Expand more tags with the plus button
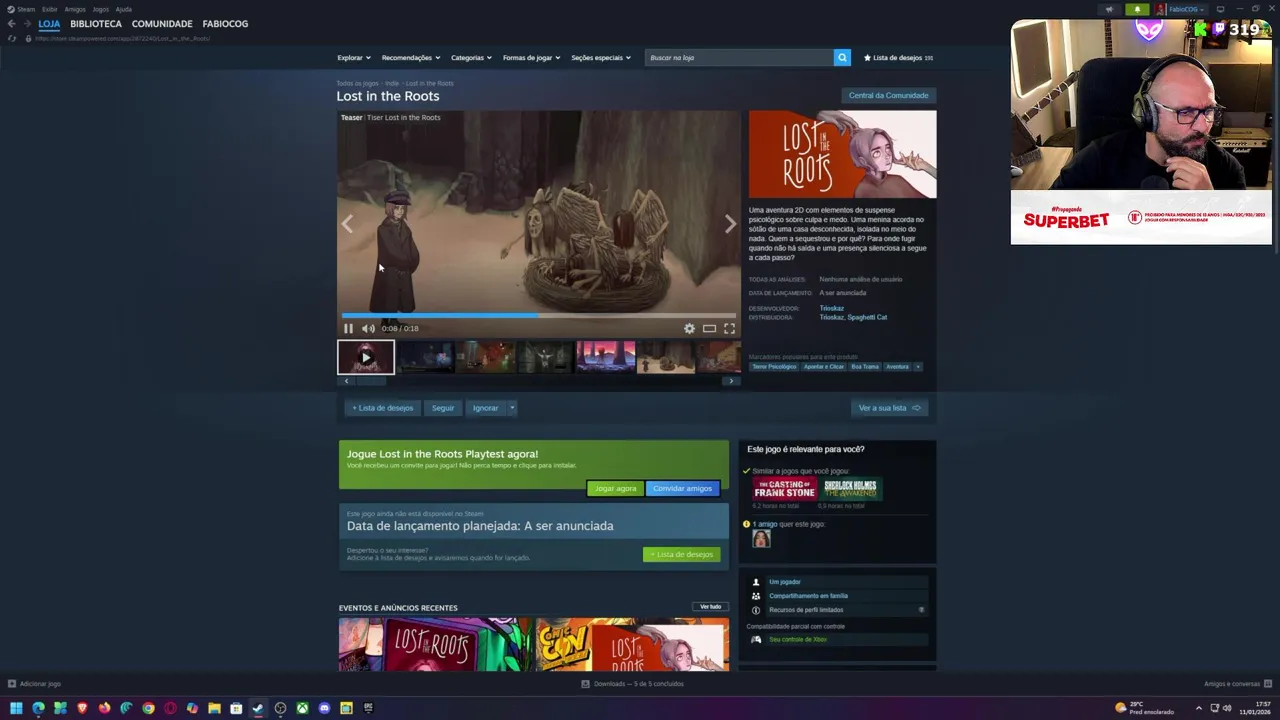Viewport: 1280px width, 720px height. [918, 367]
